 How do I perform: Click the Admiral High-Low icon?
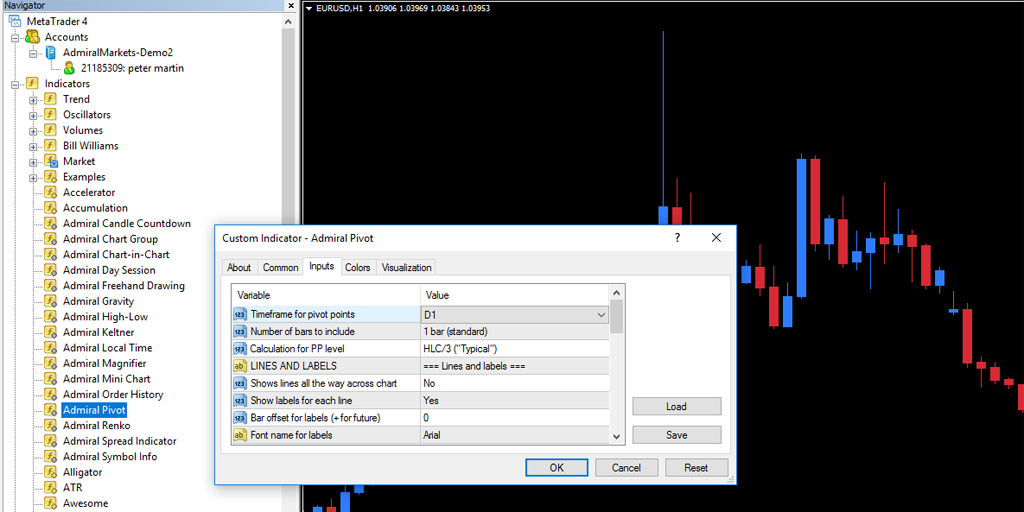52,317
